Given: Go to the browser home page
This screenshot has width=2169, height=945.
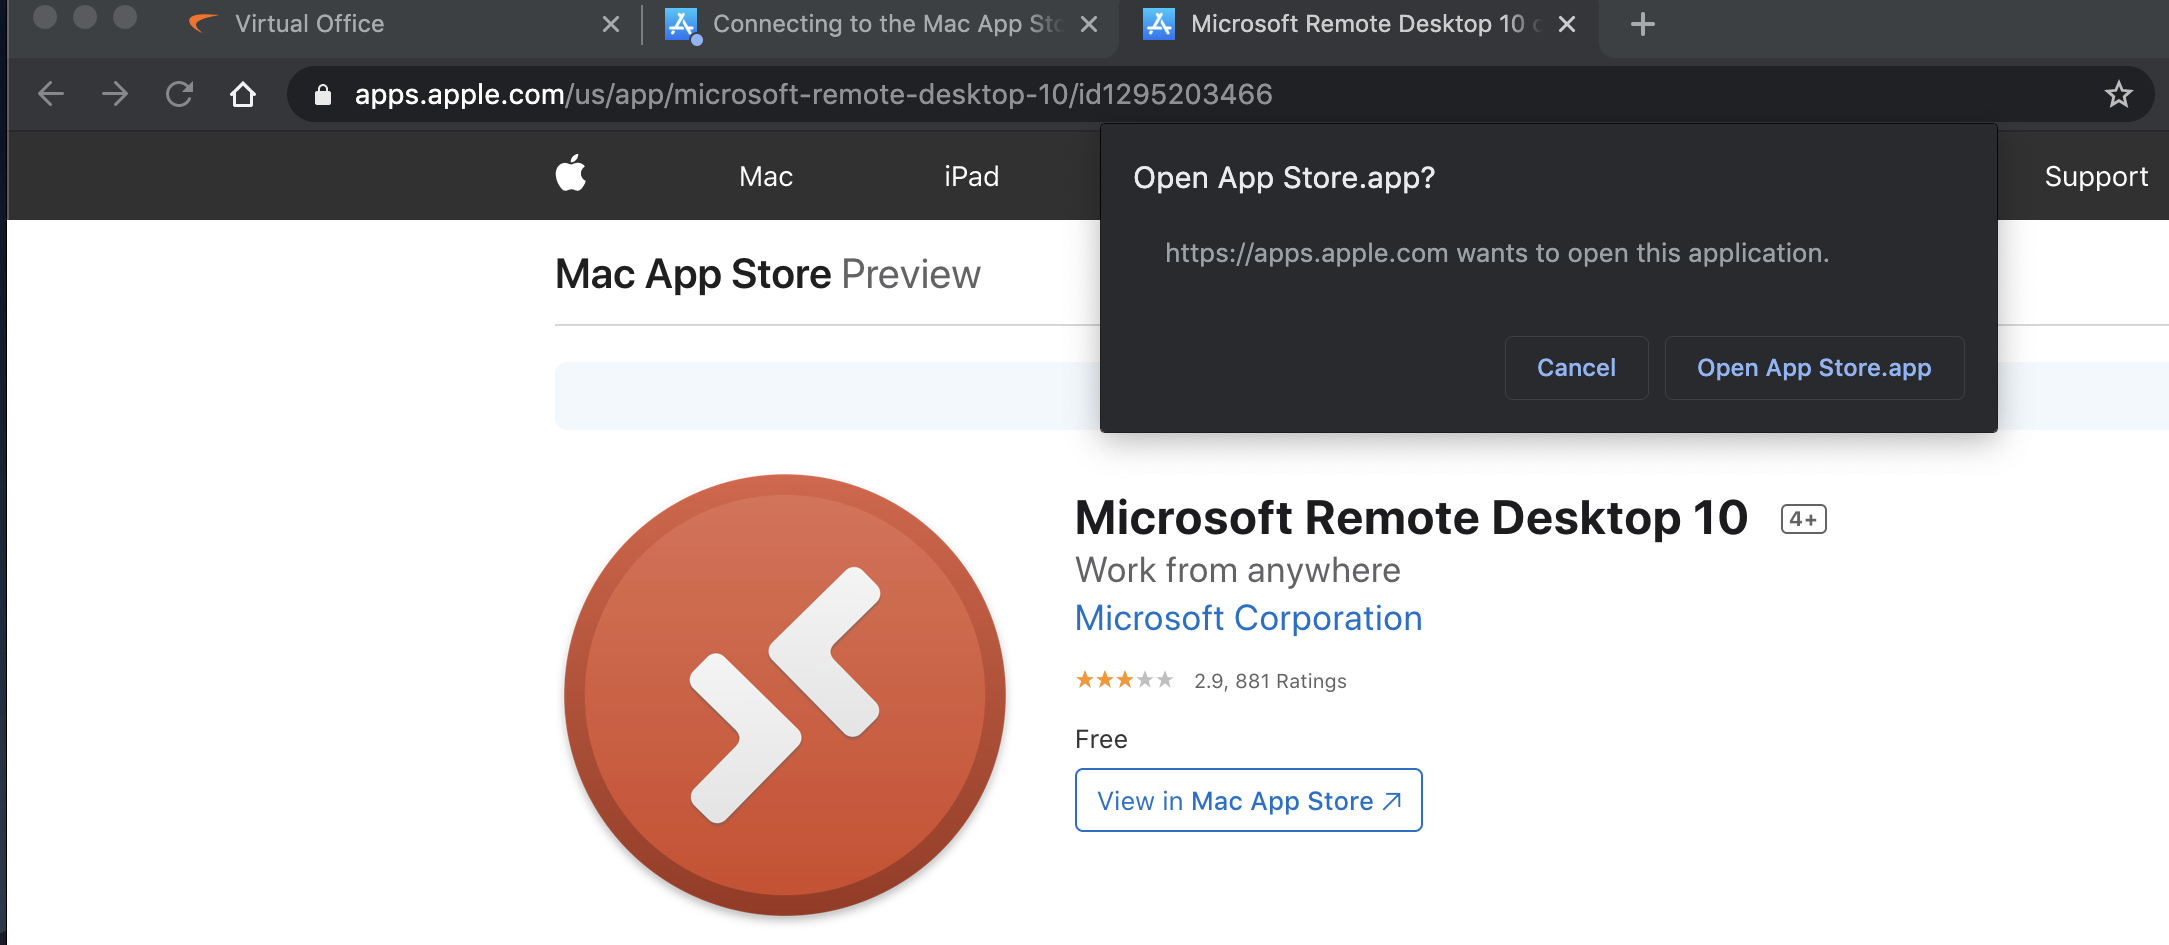Looking at the screenshot, I should pos(243,94).
